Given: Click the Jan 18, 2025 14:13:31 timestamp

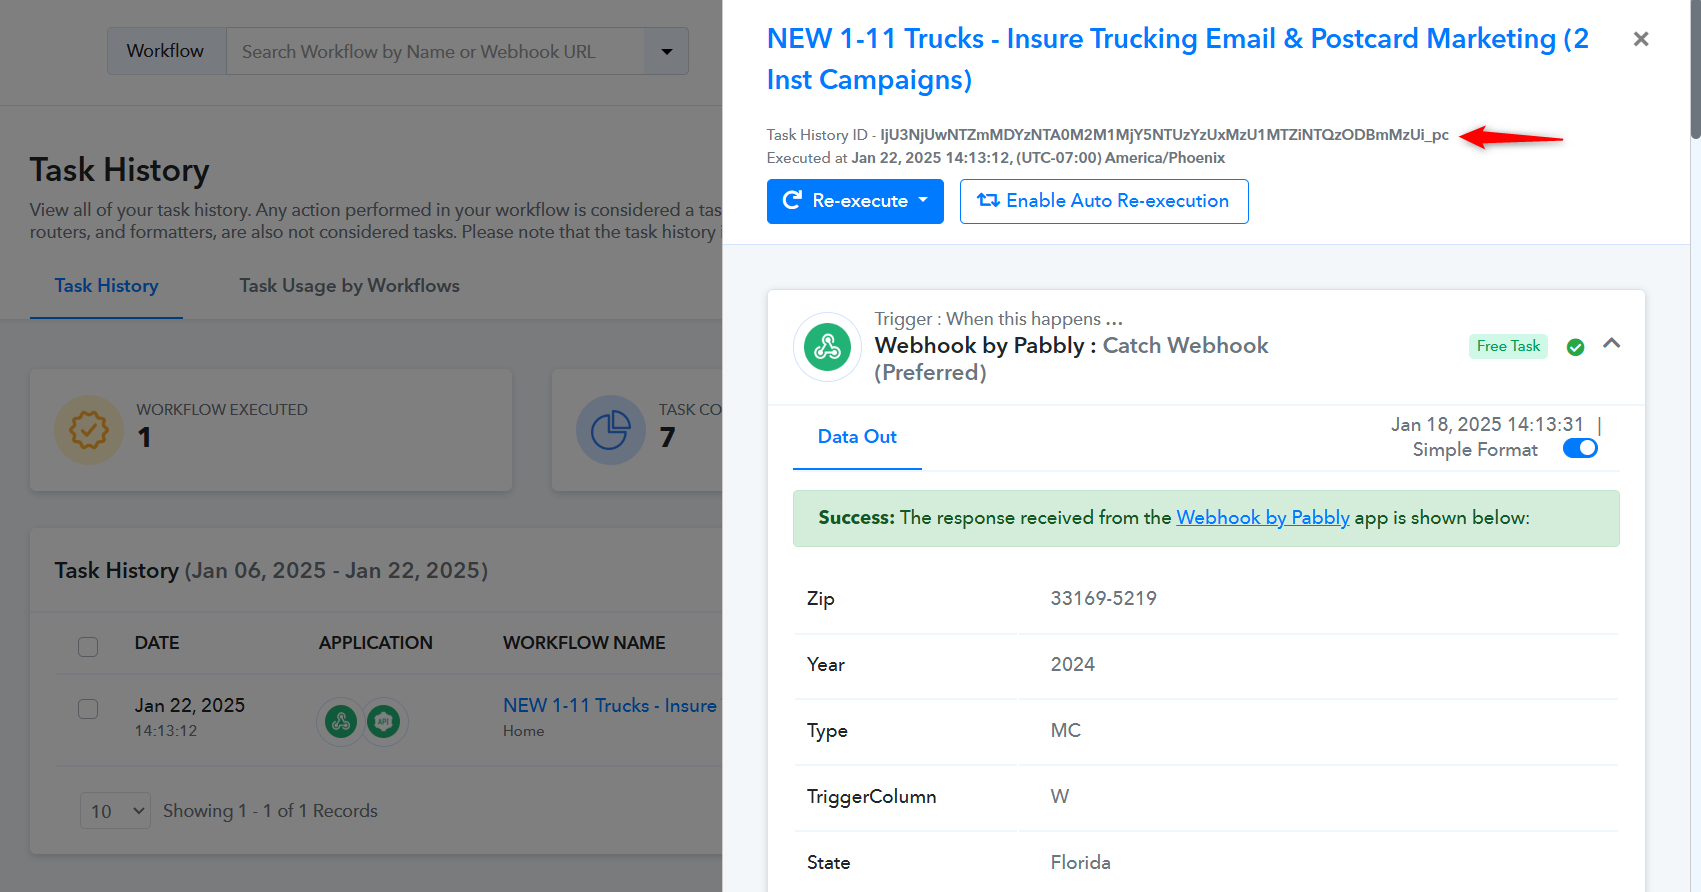Looking at the screenshot, I should 1487,425.
